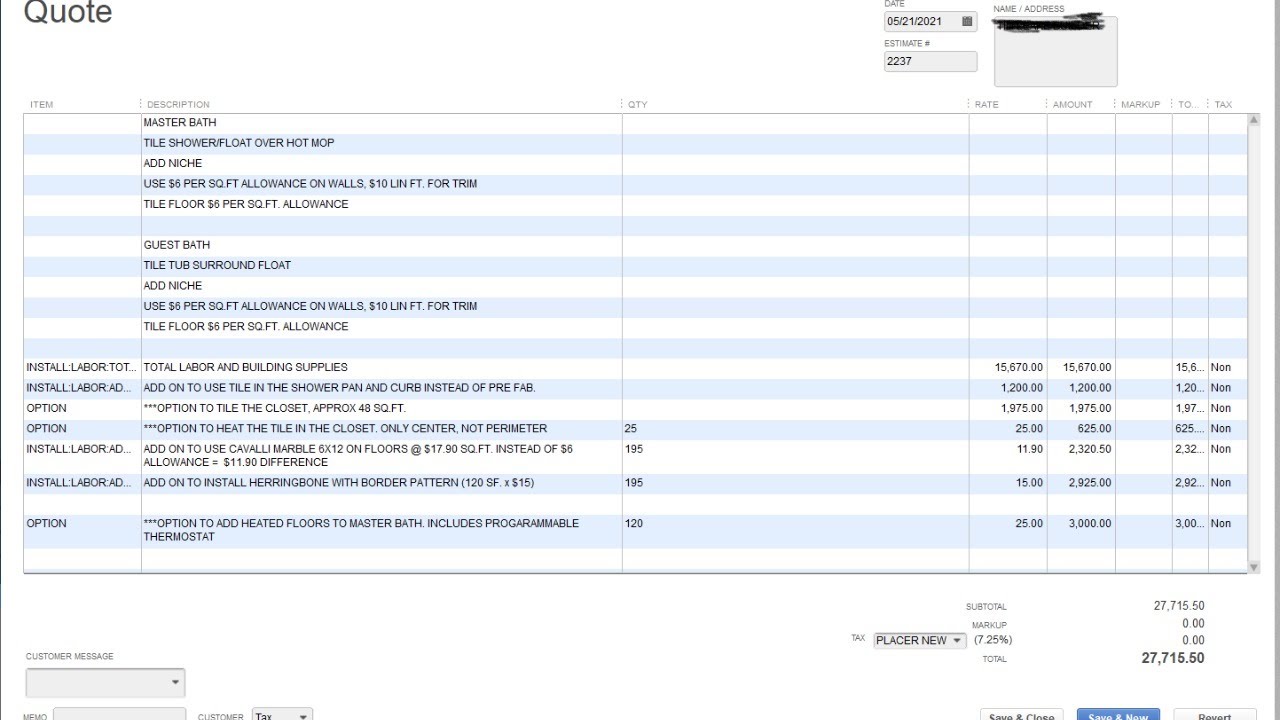Select ADD HEATED FLOORS TO MASTER BATH description
The width and height of the screenshot is (1280, 720).
click(361, 530)
